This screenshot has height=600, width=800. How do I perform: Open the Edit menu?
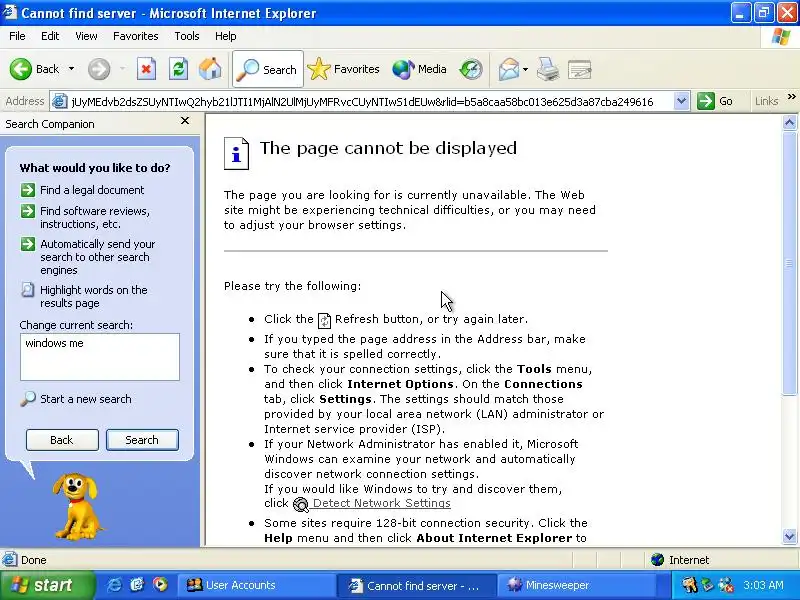(x=50, y=36)
